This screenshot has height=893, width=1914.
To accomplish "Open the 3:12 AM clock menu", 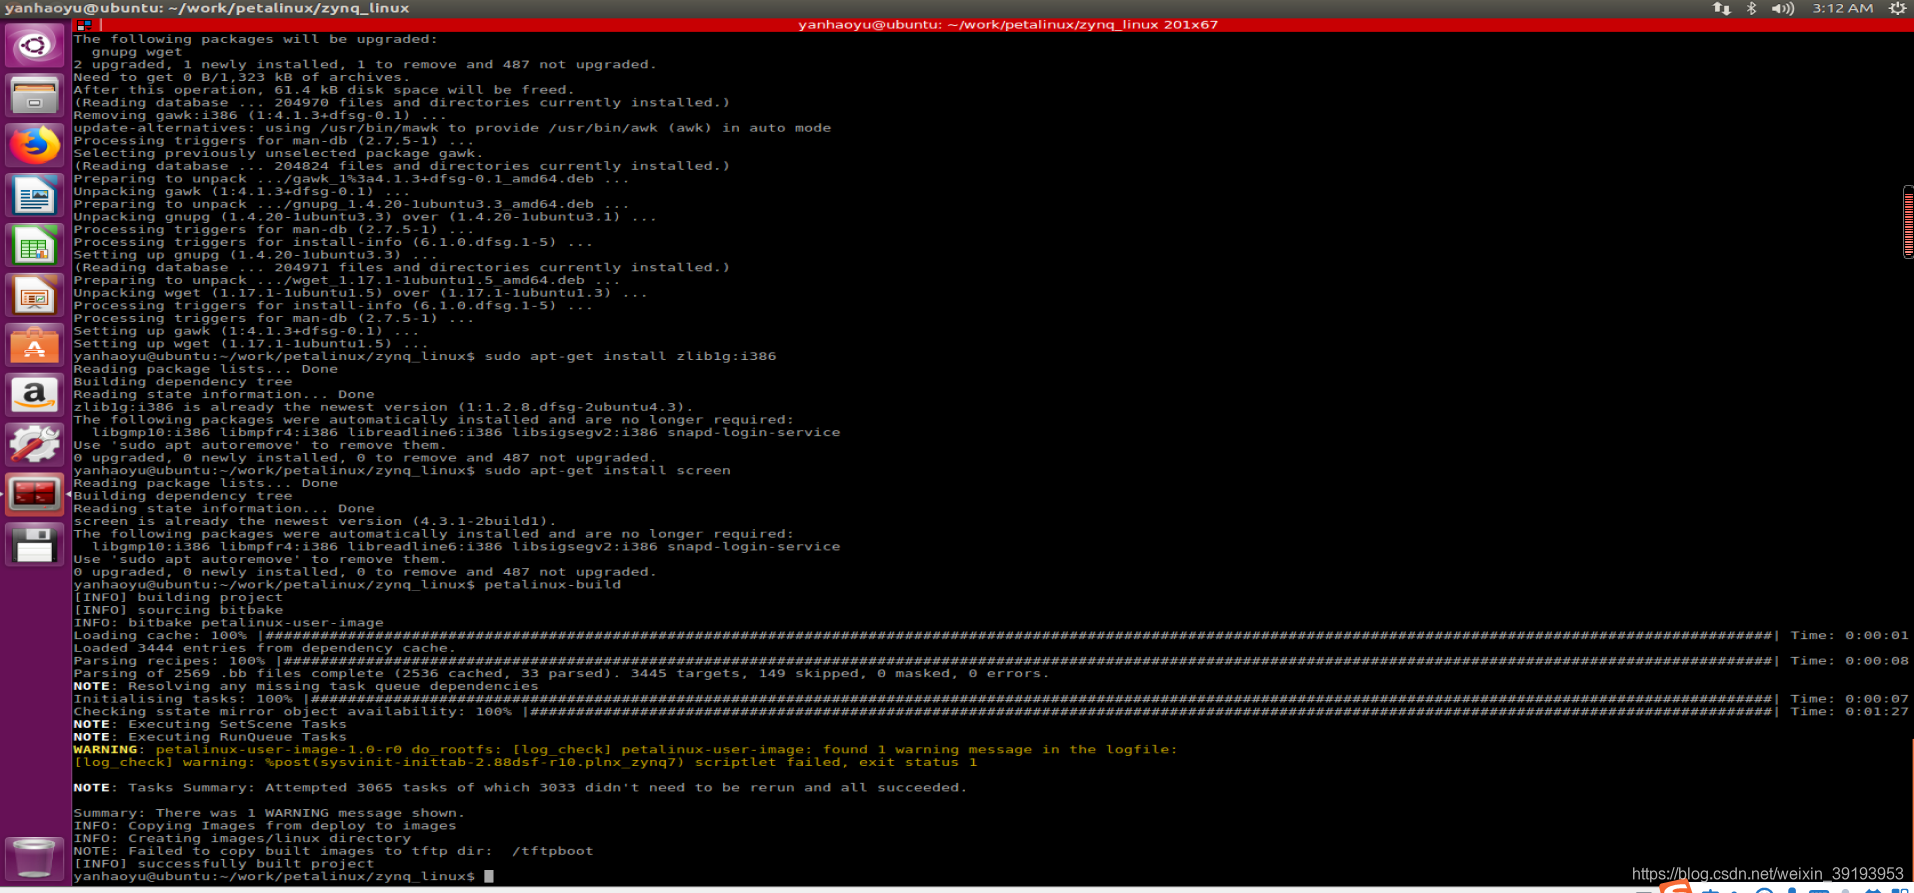I will 1842,8.
